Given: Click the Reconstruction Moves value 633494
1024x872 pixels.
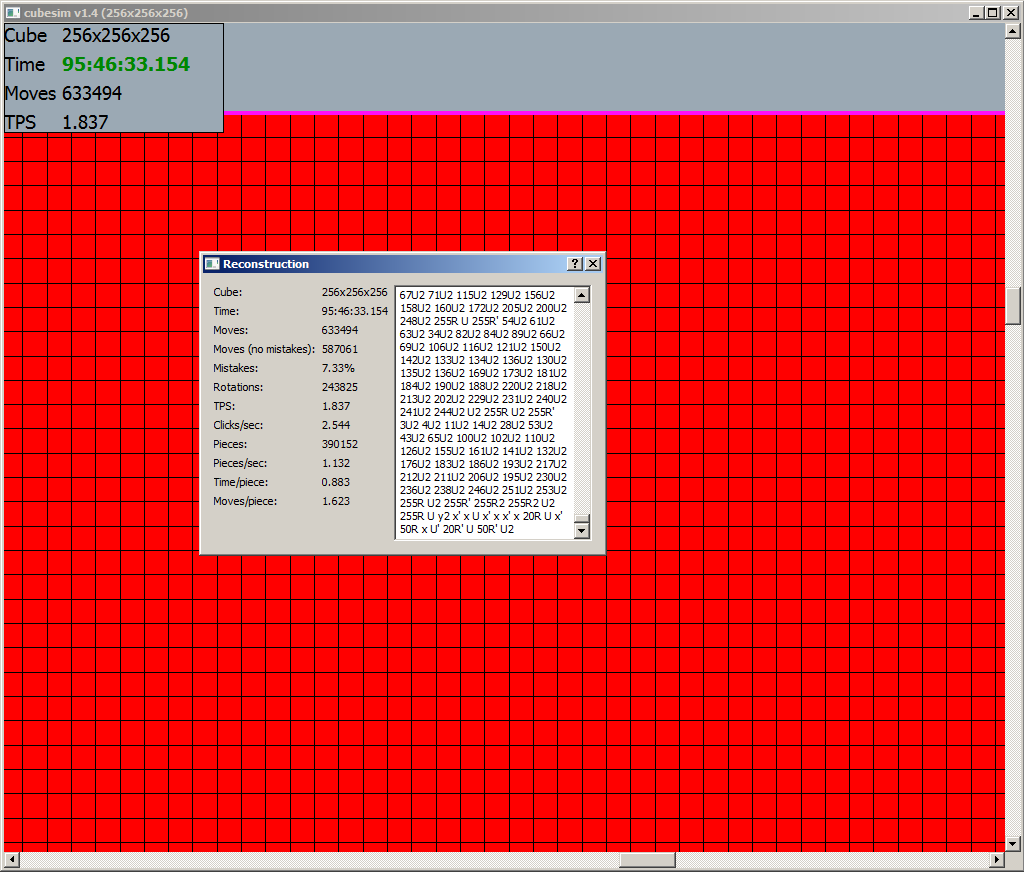Looking at the screenshot, I should pyautogui.click(x=340, y=330).
